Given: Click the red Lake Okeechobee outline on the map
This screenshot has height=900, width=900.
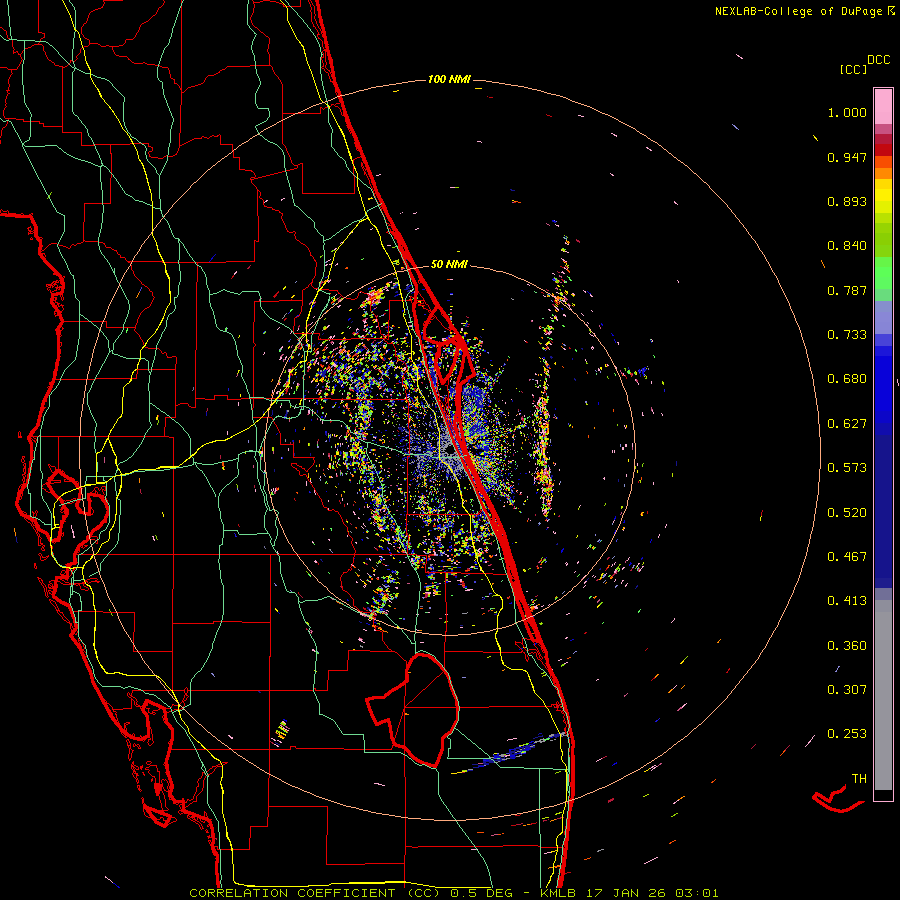Looking at the screenshot, I should 413,709.
